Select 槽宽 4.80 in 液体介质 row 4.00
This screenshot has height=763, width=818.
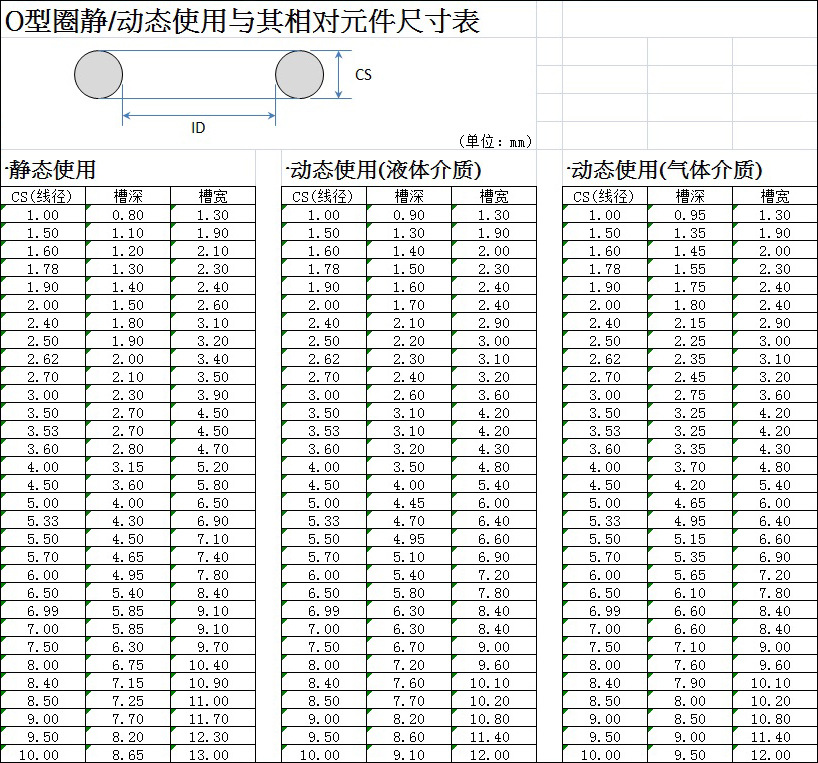pyautogui.click(x=494, y=467)
